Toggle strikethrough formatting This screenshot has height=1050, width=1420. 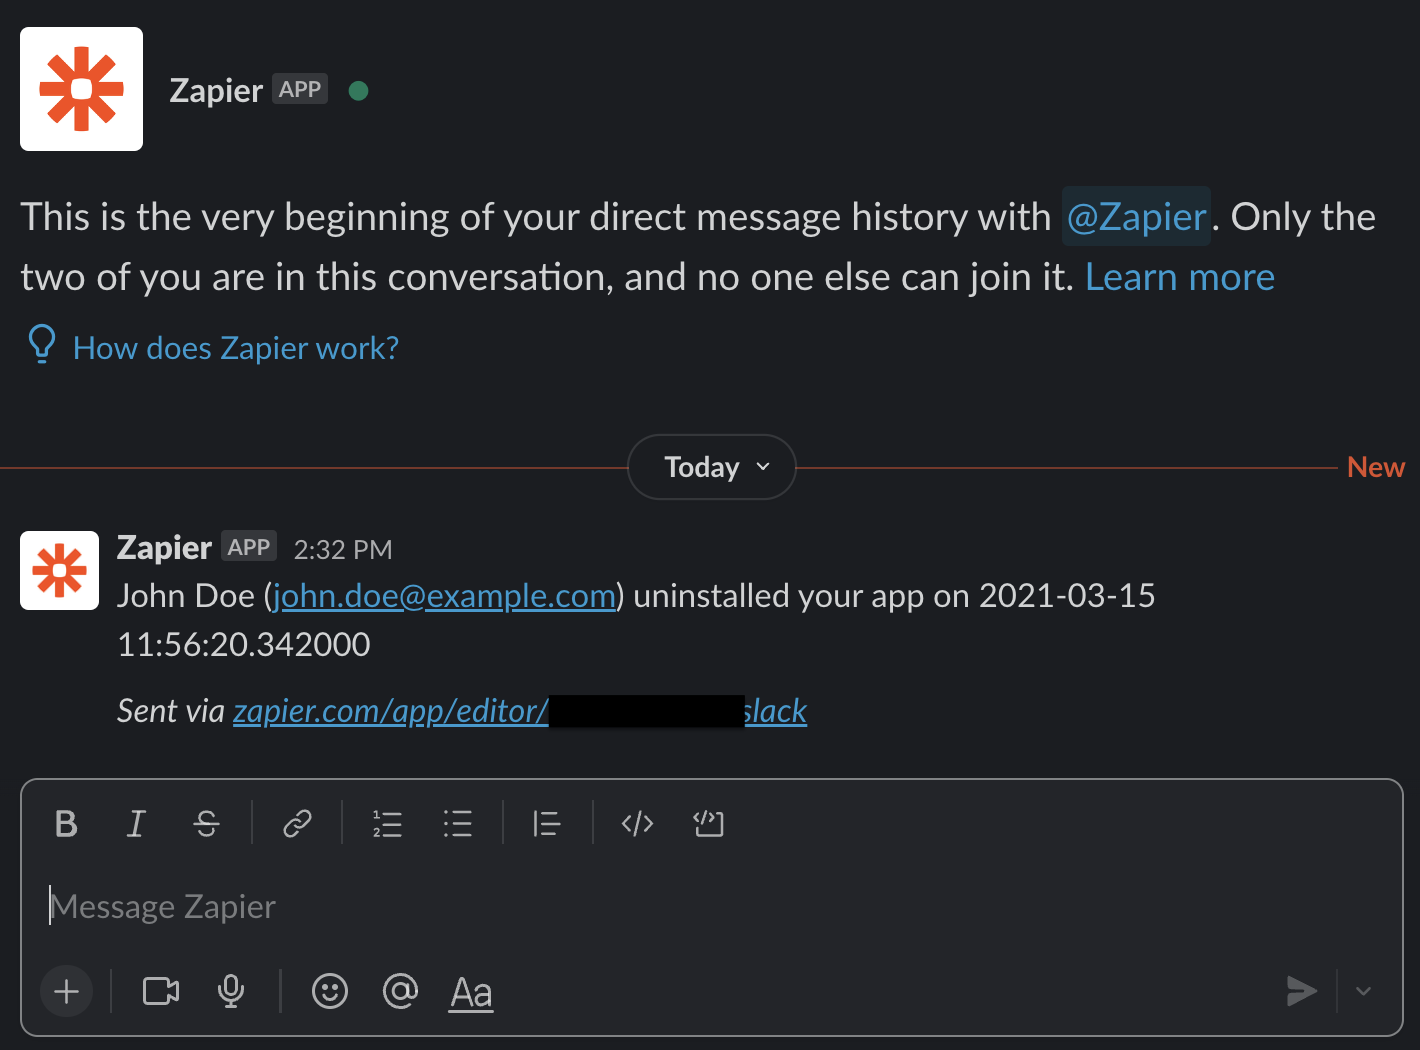pyautogui.click(x=207, y=824)
